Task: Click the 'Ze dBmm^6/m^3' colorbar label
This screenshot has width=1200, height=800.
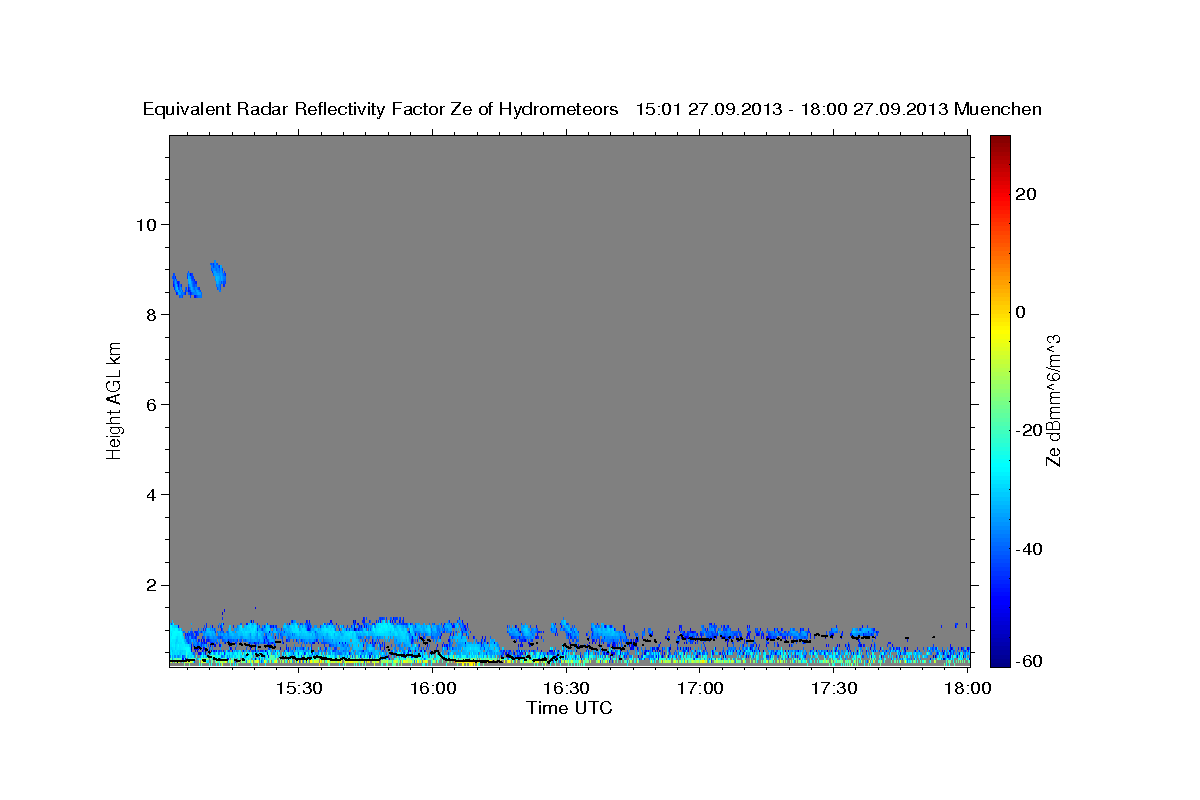Action: [1053, 400]
